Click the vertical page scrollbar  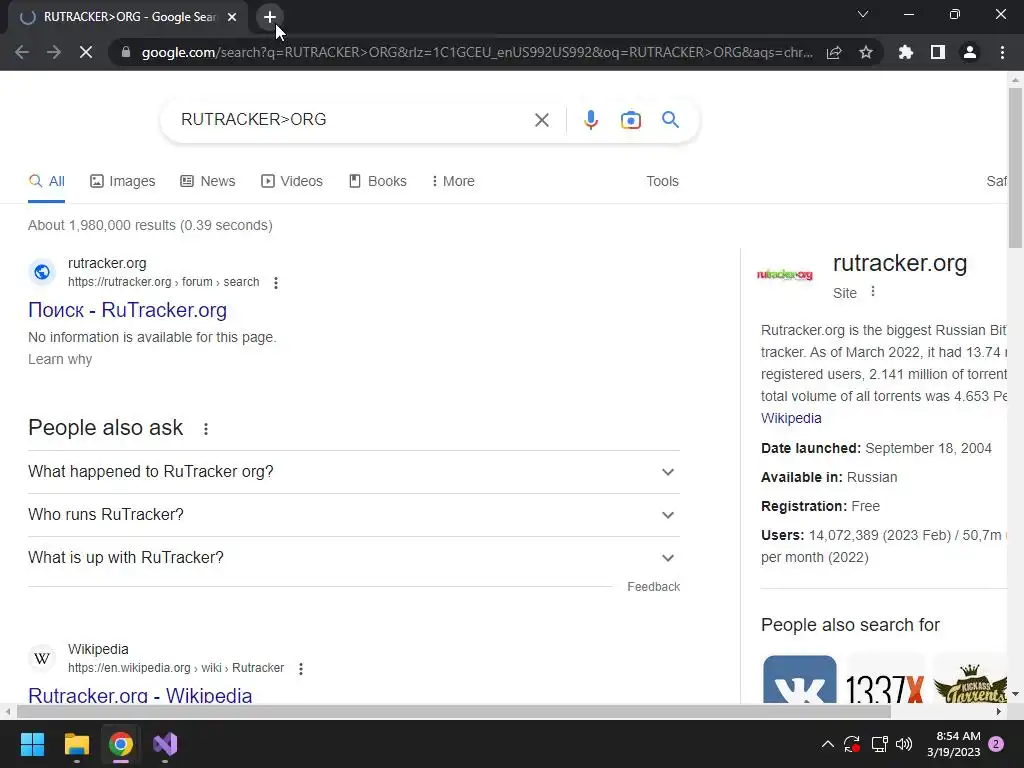tap(1015, 168)
